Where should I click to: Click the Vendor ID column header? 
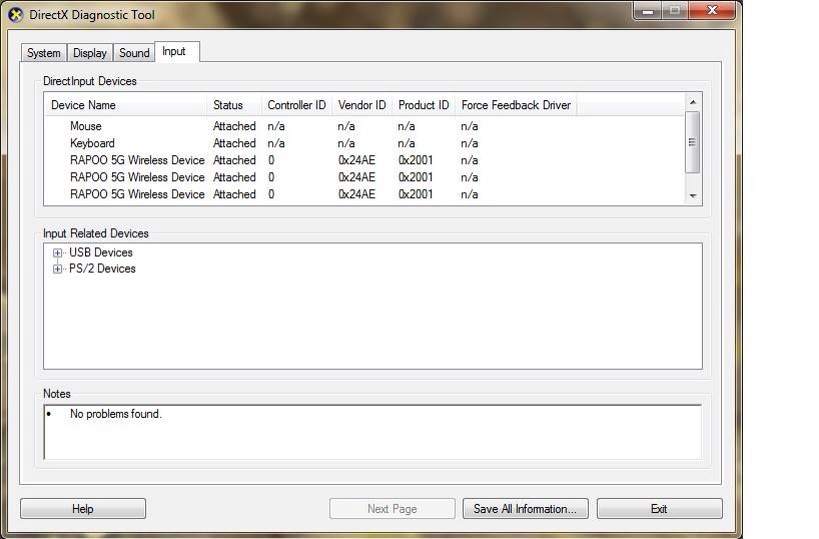[x=361, y=105]
